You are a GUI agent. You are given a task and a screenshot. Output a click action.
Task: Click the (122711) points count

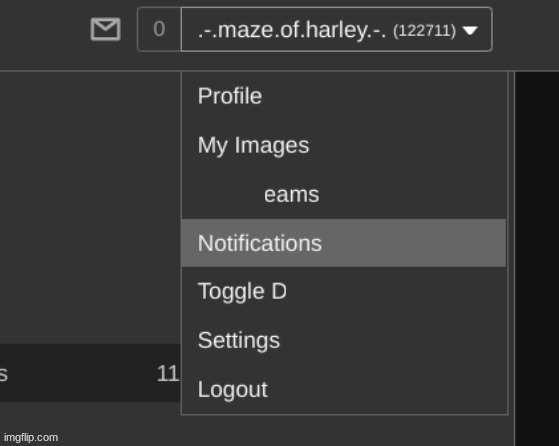425,31
